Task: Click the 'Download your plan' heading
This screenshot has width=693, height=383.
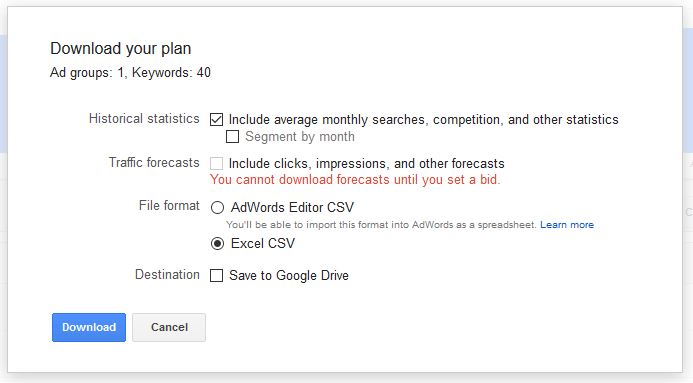Action: tap(121, 48)
